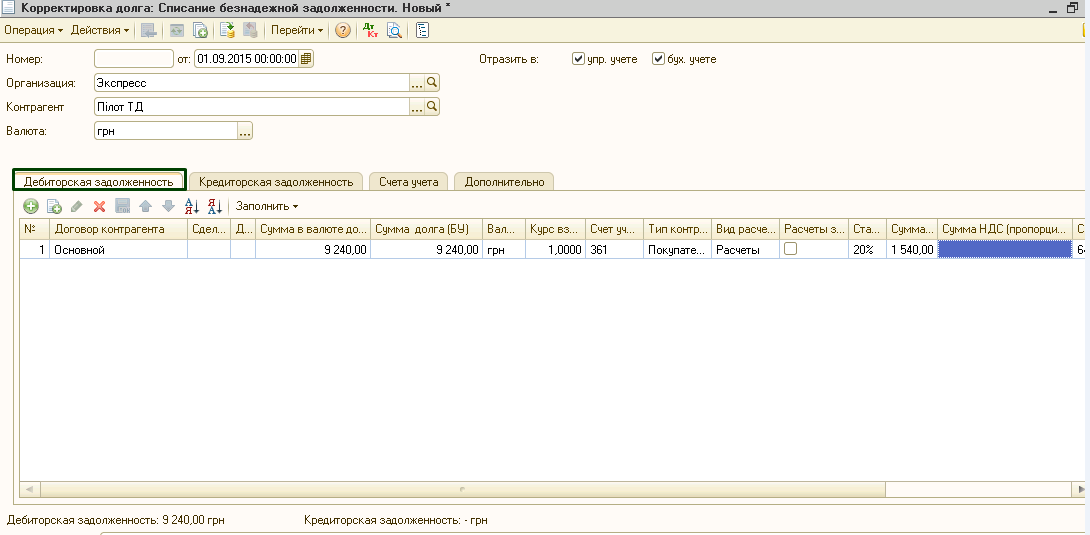Open help with the question mark icon

[x=342, y=31]
